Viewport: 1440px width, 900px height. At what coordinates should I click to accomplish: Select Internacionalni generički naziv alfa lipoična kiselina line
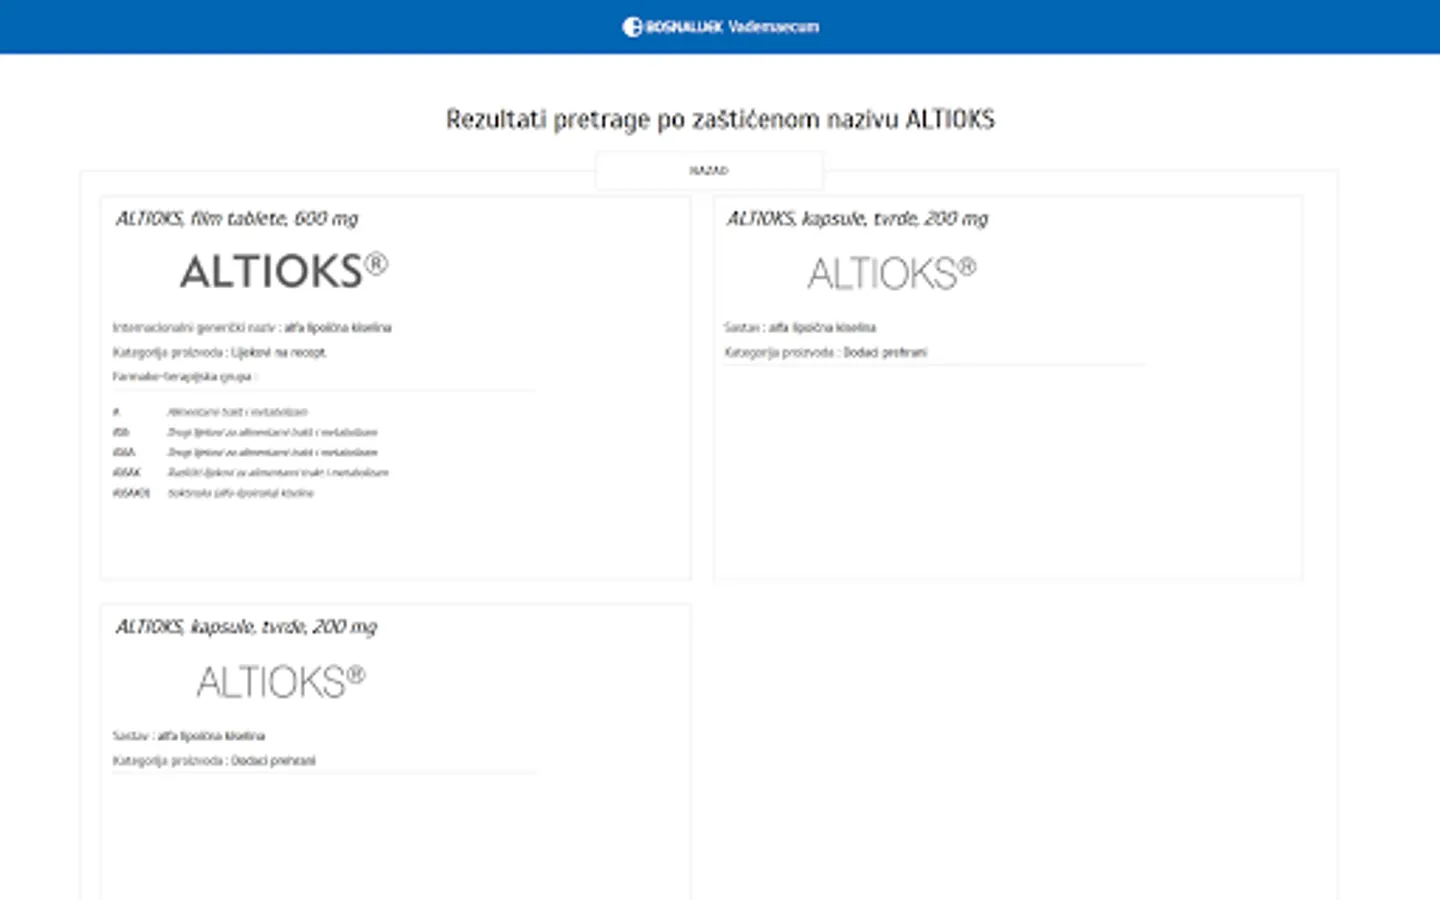click(x=252, y=328)
